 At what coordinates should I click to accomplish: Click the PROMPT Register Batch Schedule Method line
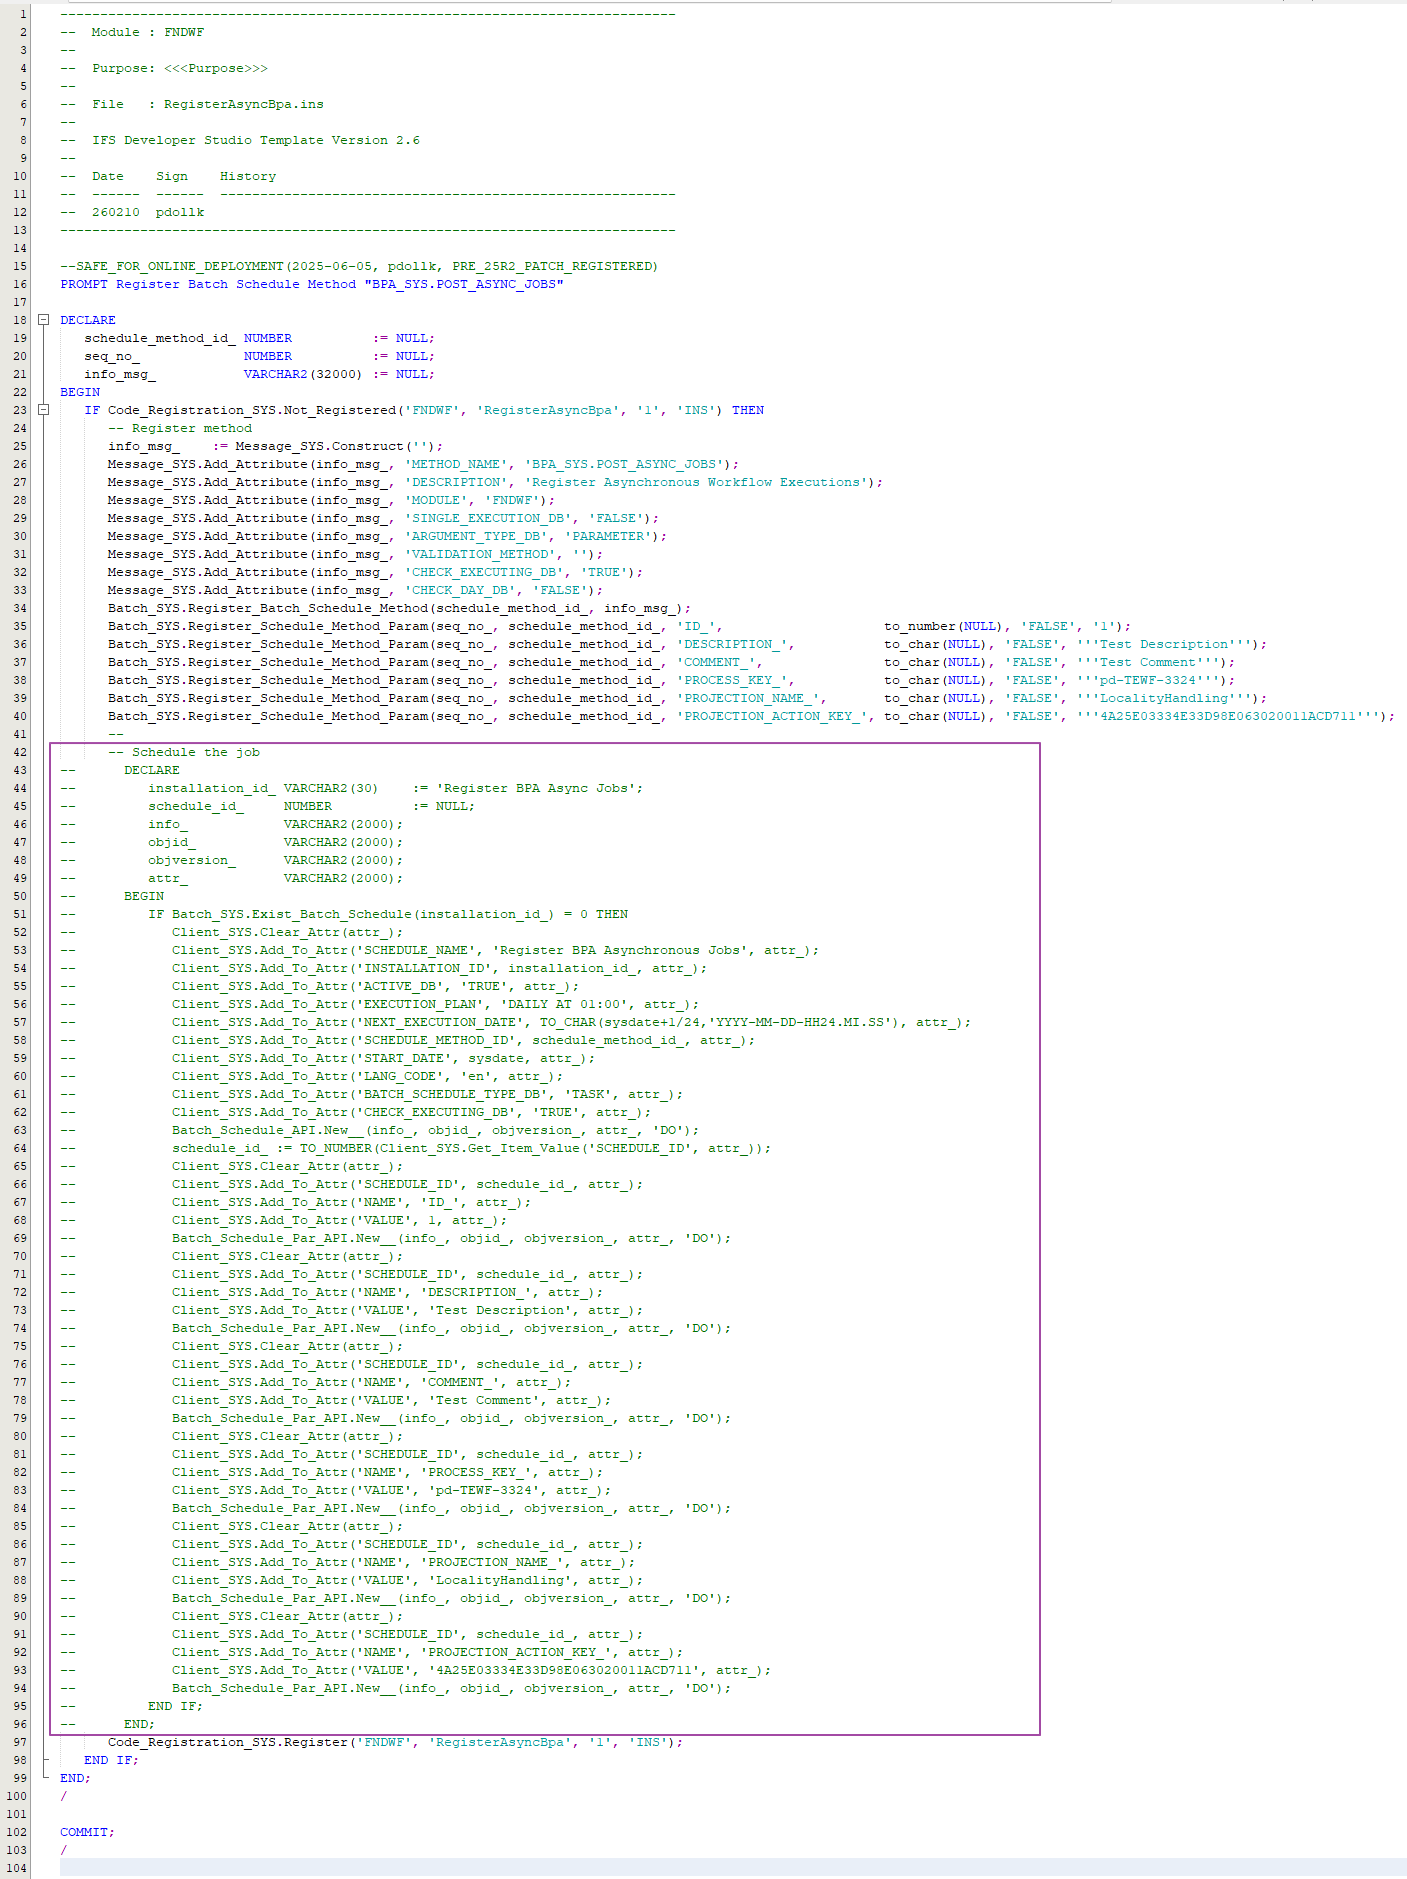[312, 284]
